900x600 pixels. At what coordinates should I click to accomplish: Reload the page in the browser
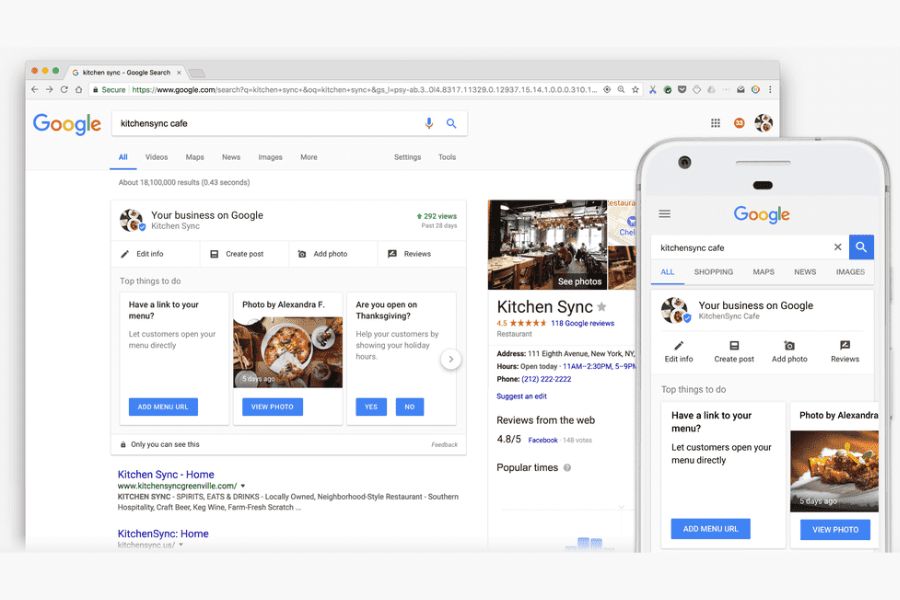[x=64, y=90]
